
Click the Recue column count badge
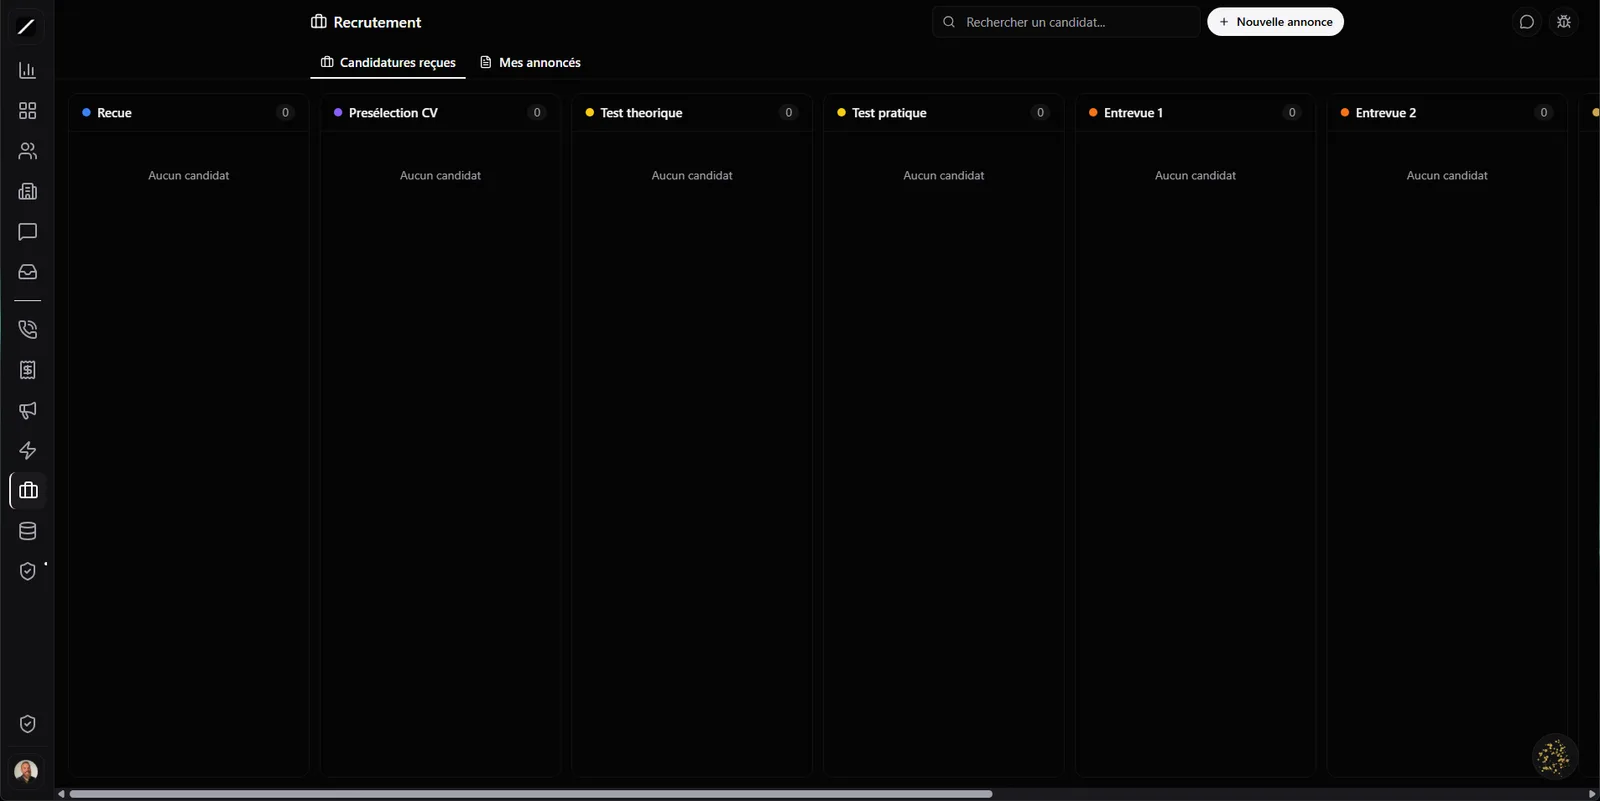click(285, 113)
